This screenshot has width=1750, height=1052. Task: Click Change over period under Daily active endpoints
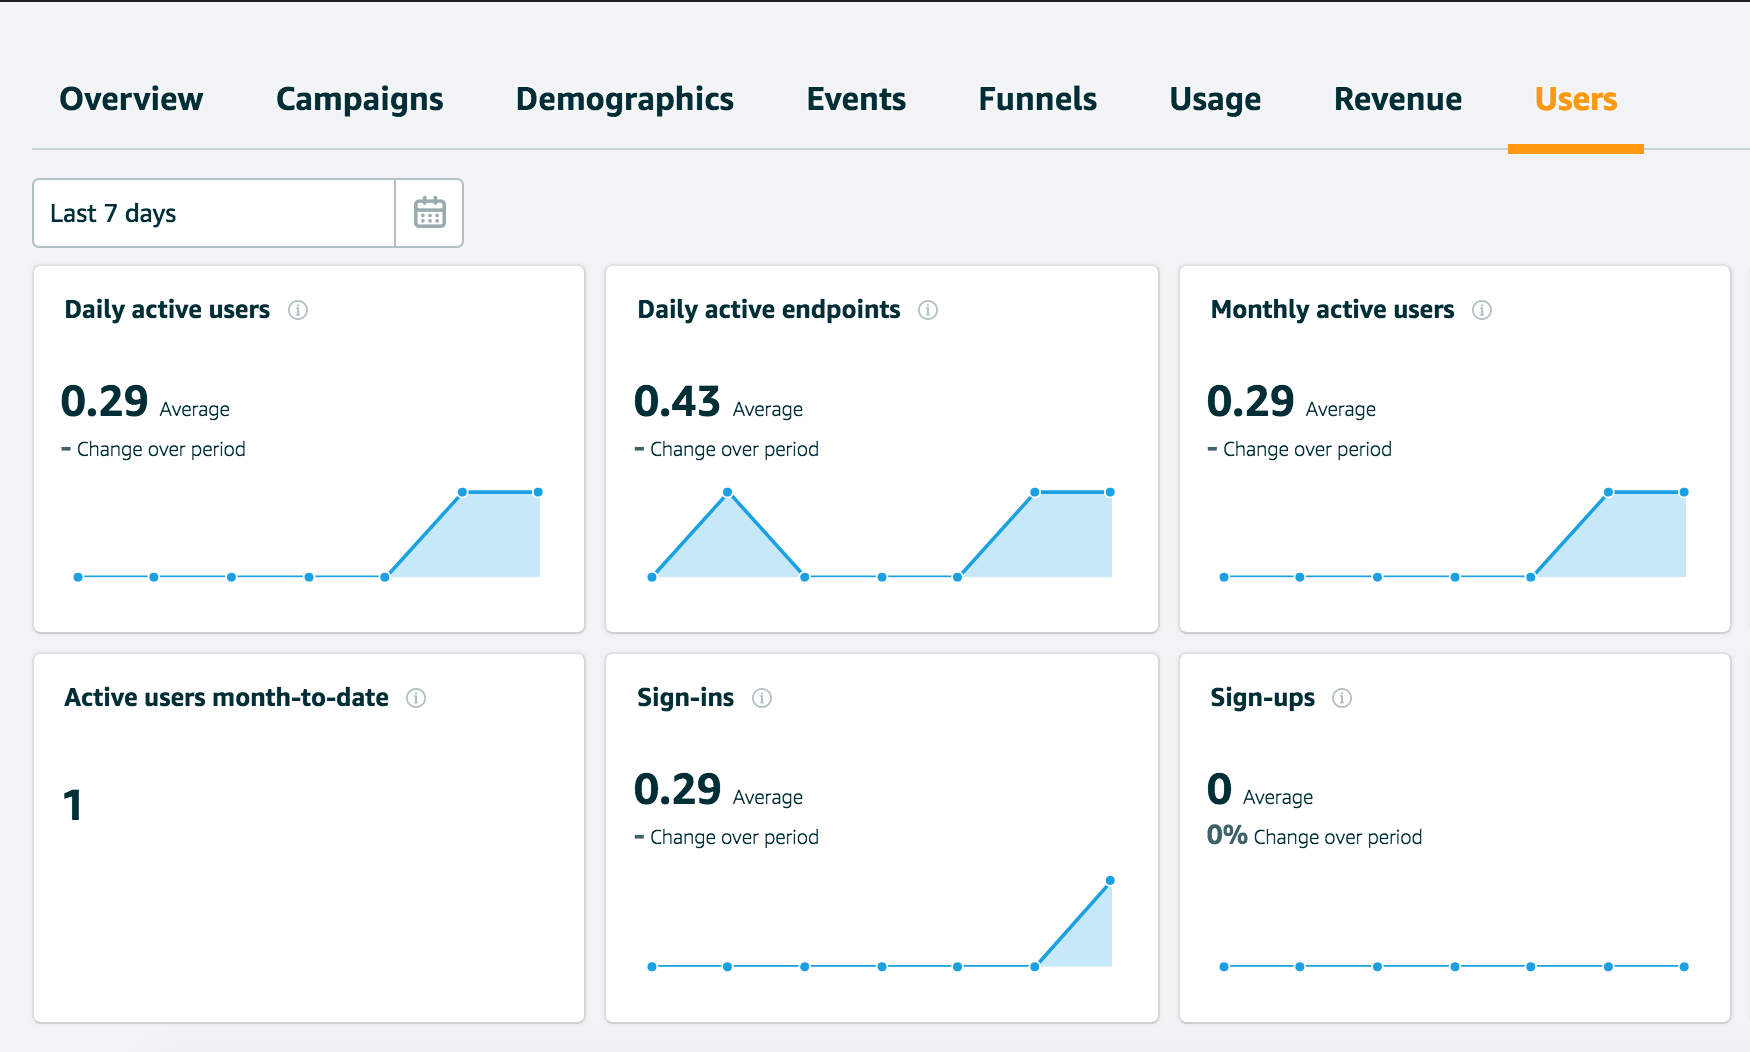click(734, 449)
